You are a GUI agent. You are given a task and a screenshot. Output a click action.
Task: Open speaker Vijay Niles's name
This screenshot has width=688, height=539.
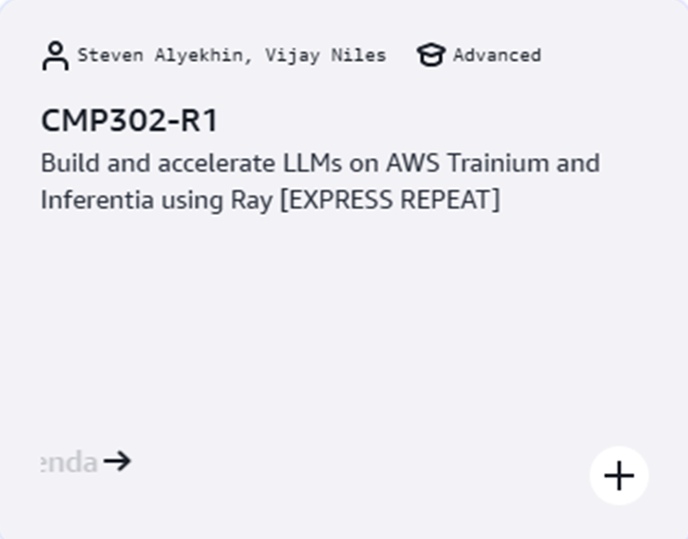[325, 55]
